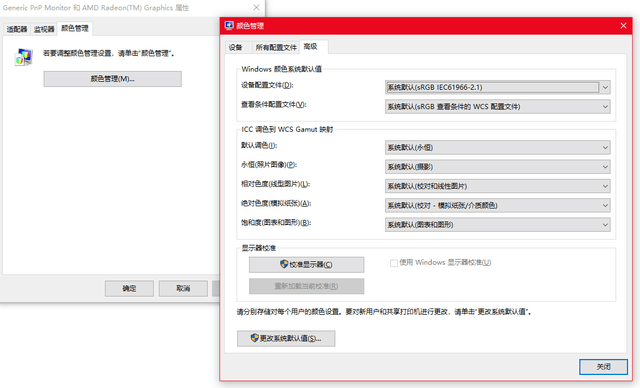Click the 颜色管理(M)... button
640x388 pixels.
pyautogui.click(x=113, y=79)
